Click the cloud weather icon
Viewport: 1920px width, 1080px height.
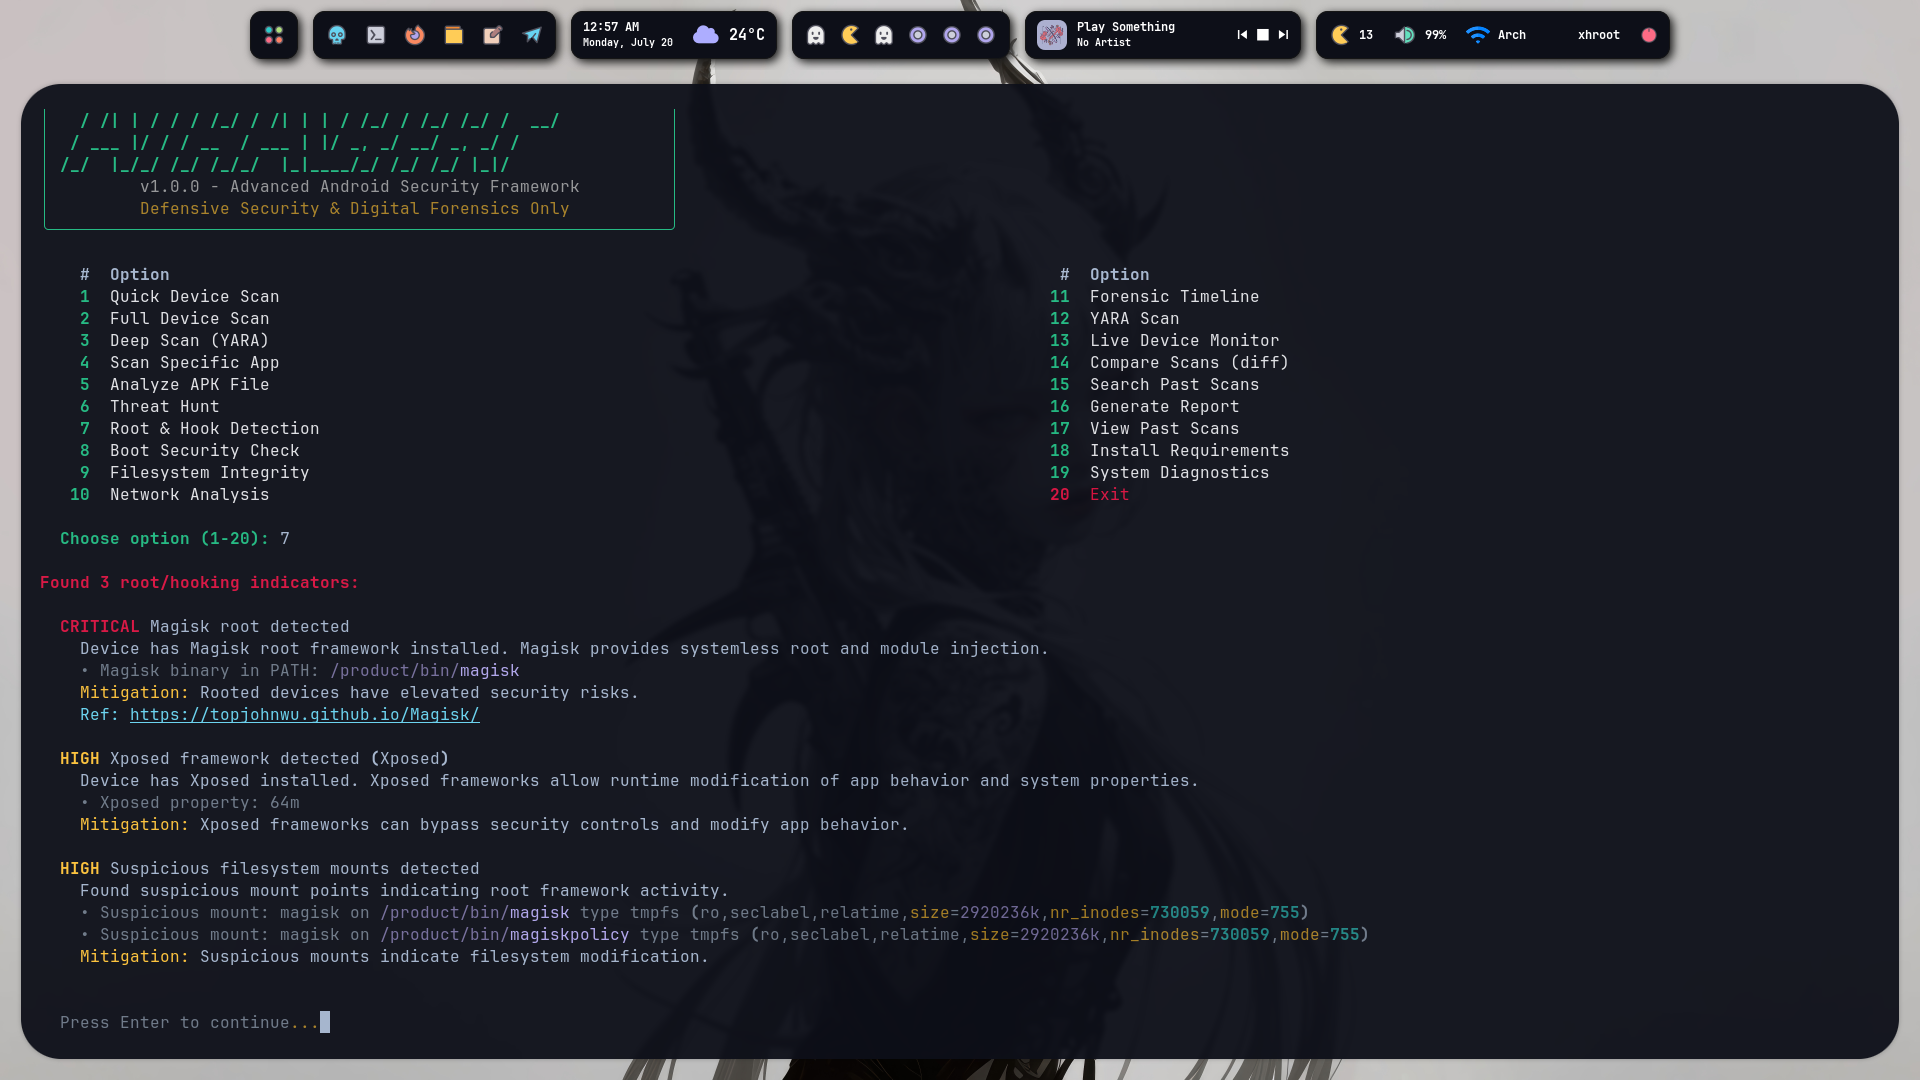click(706, 35)
